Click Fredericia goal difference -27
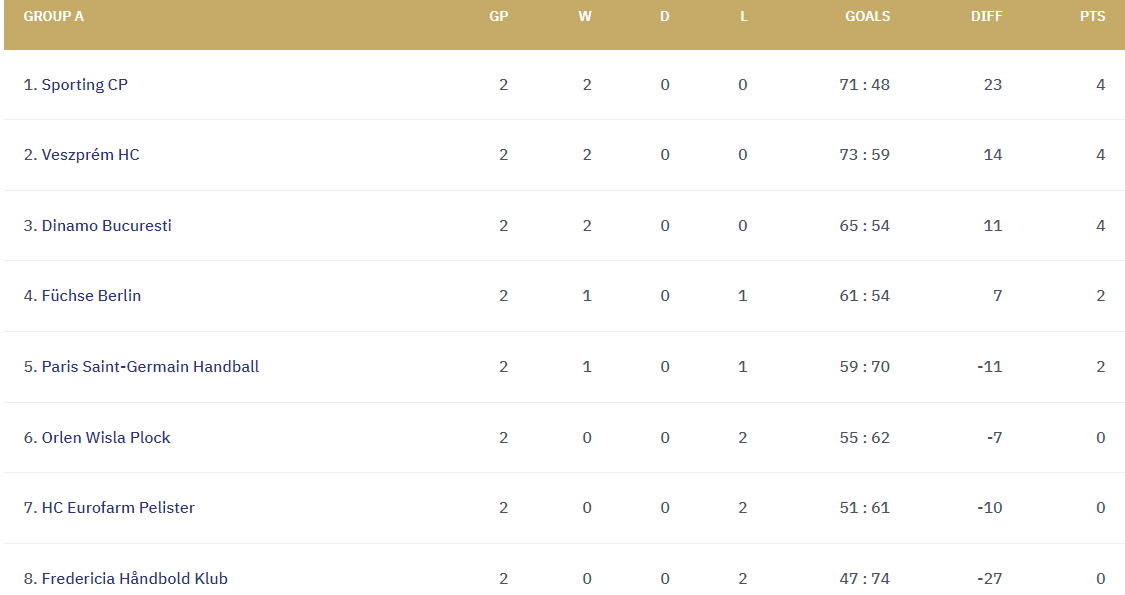The height and width of the screenshot is (595, 1125). pyautogui.click(x=989, y=578)
